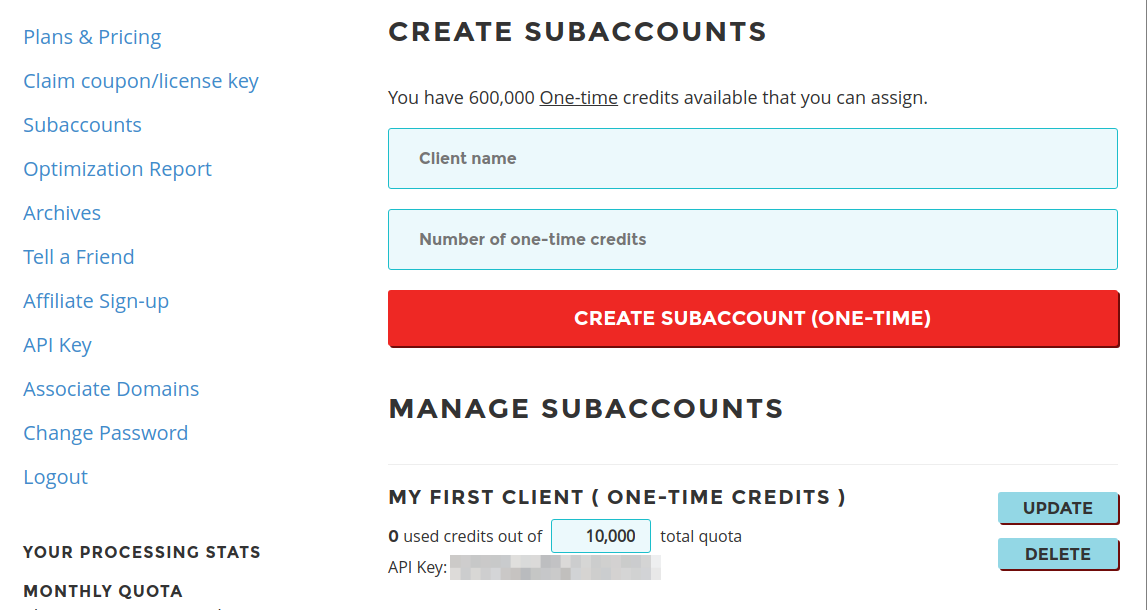Open Associate Domains
1147x610 pixels.
(111, 389)
